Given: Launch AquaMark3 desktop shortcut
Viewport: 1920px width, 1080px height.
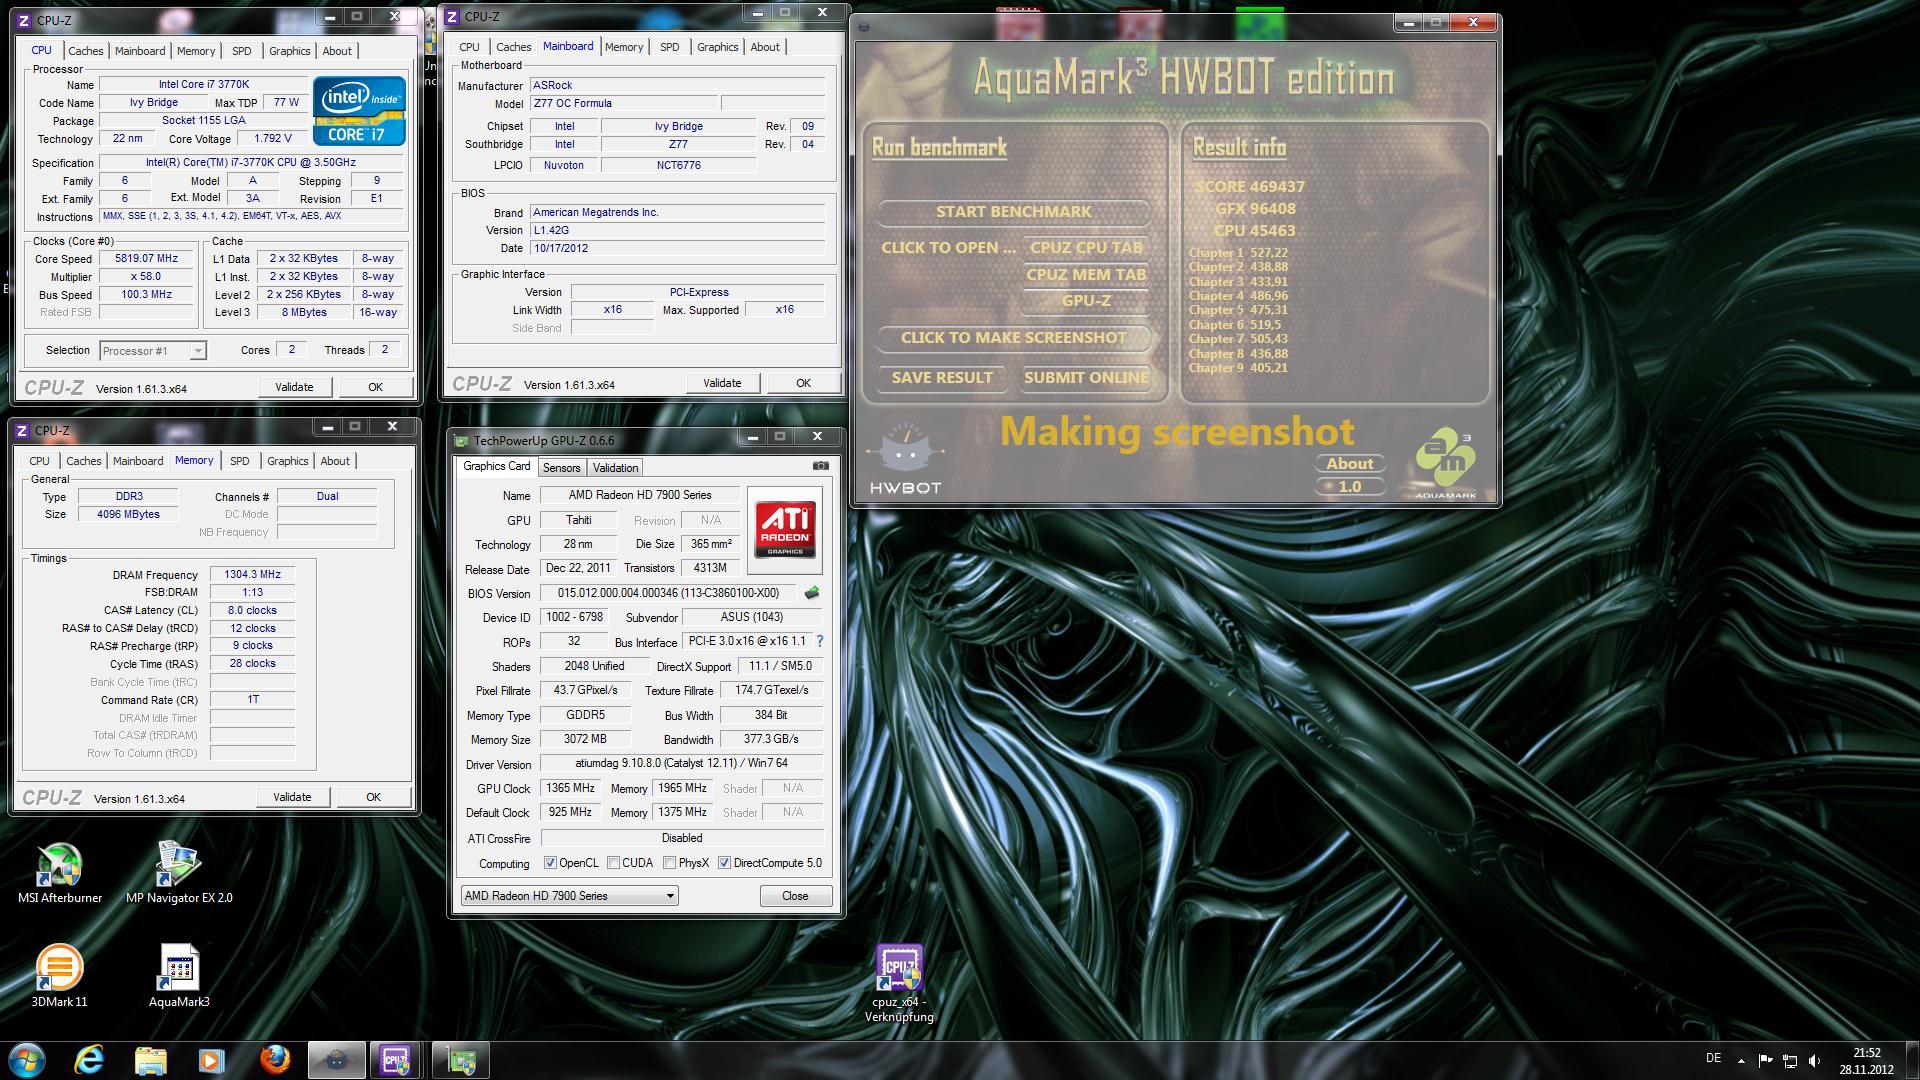Looking at the screenshot, I should coord(179,976).
